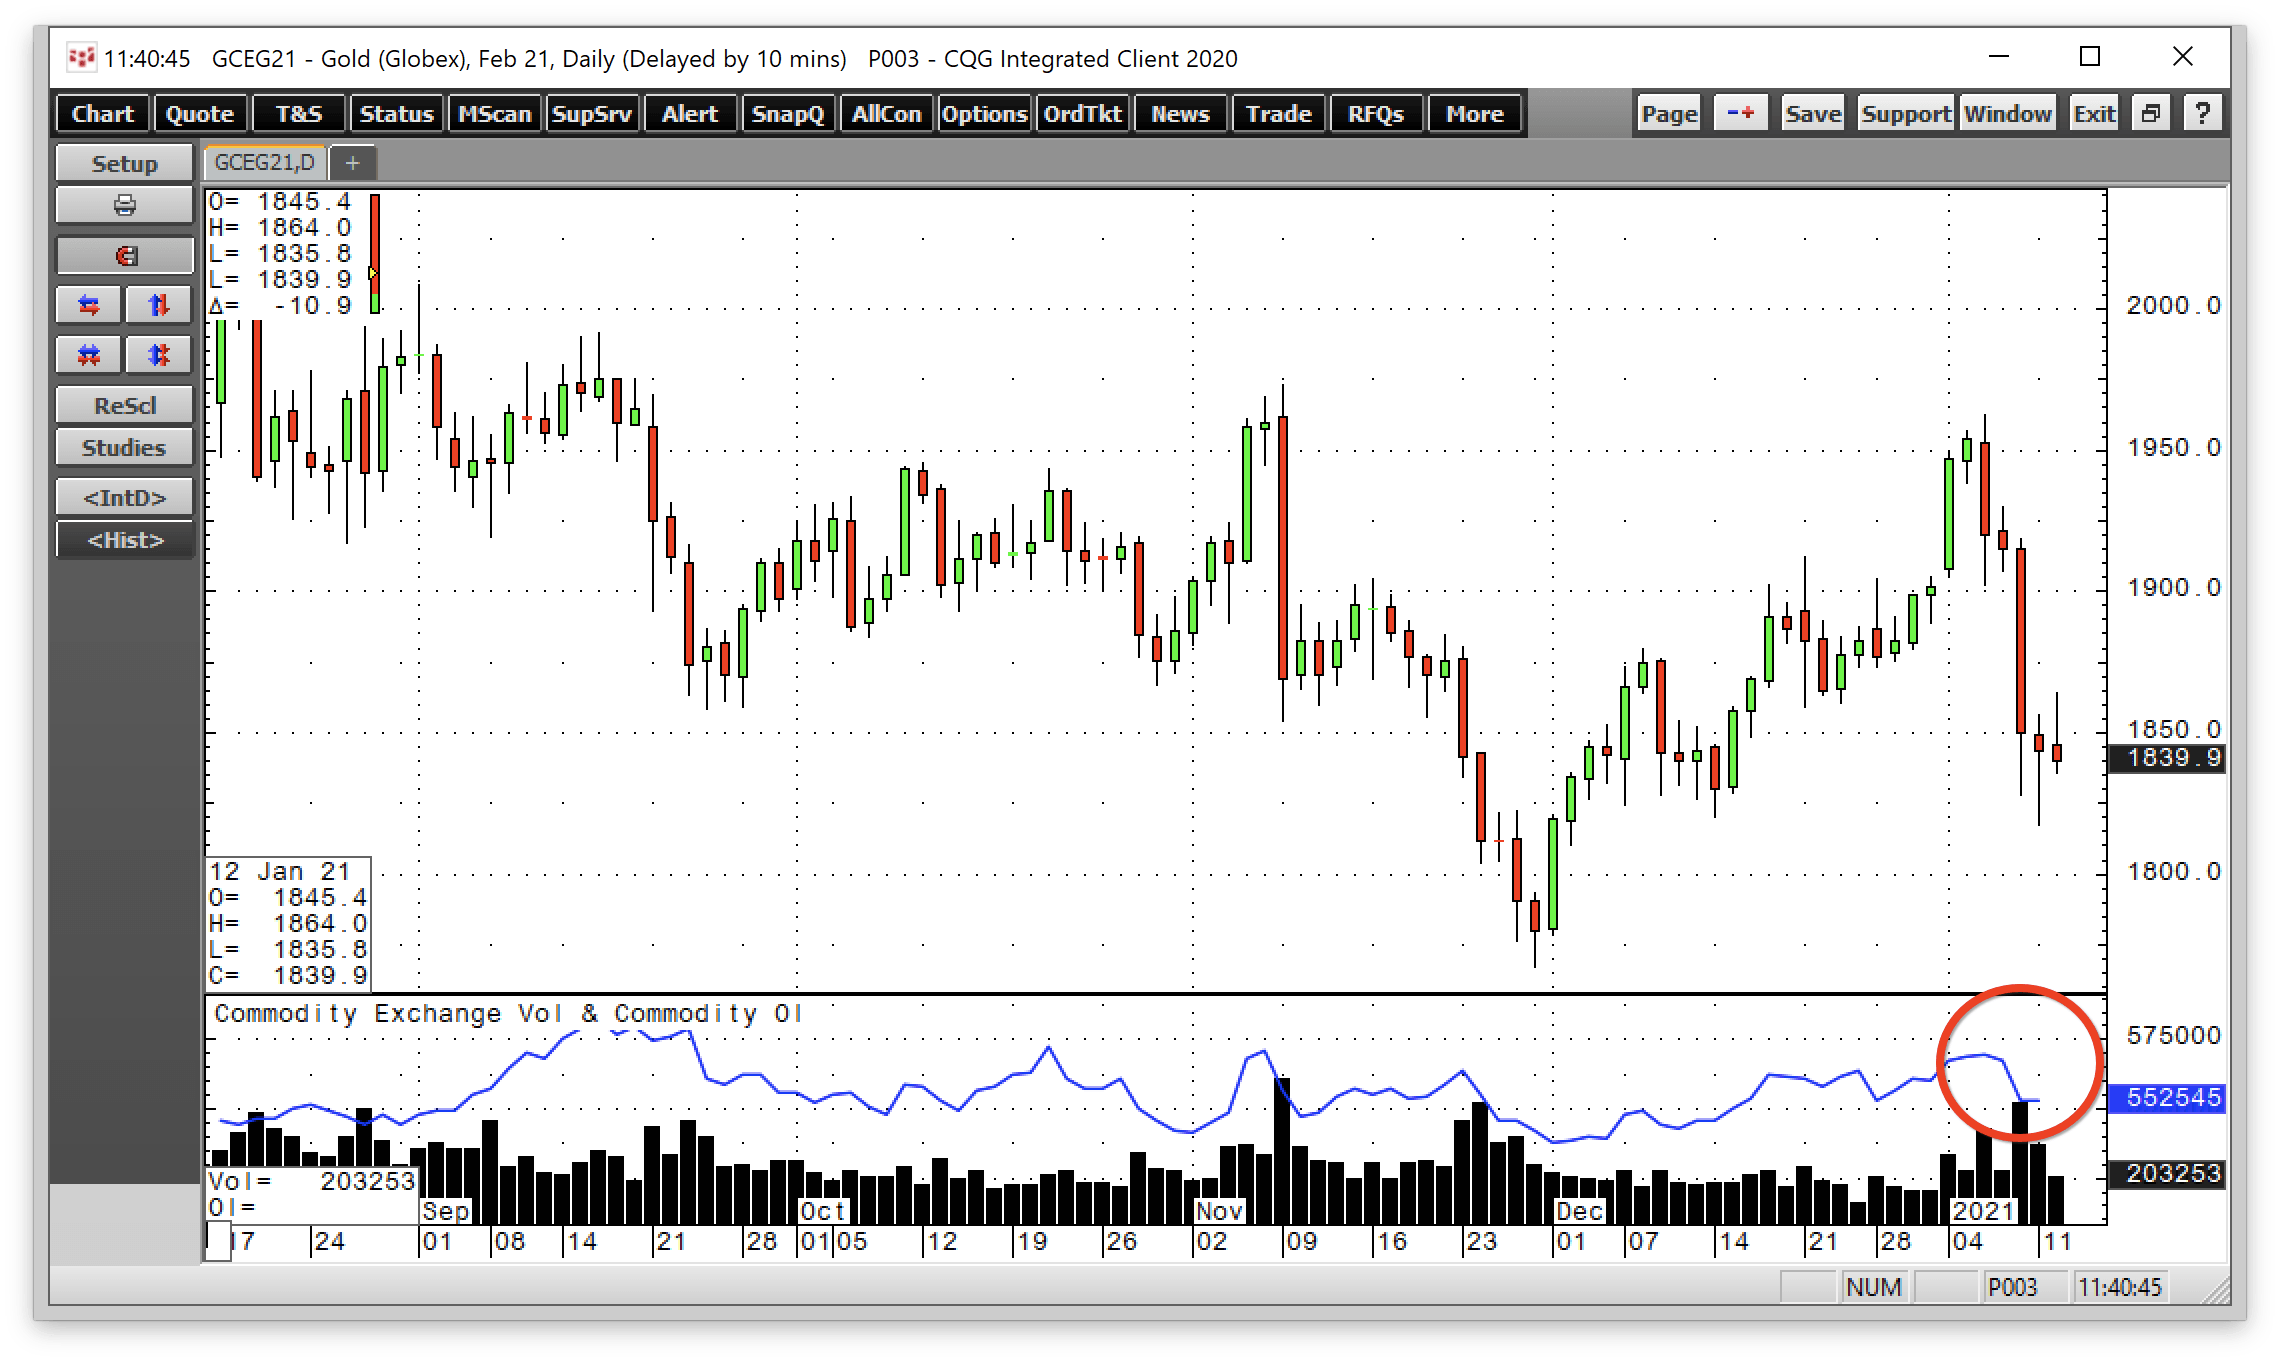The height and width of the screenshot is (1362, 2280).
Task: Open the Window menu
Action: click(2007, 114)
